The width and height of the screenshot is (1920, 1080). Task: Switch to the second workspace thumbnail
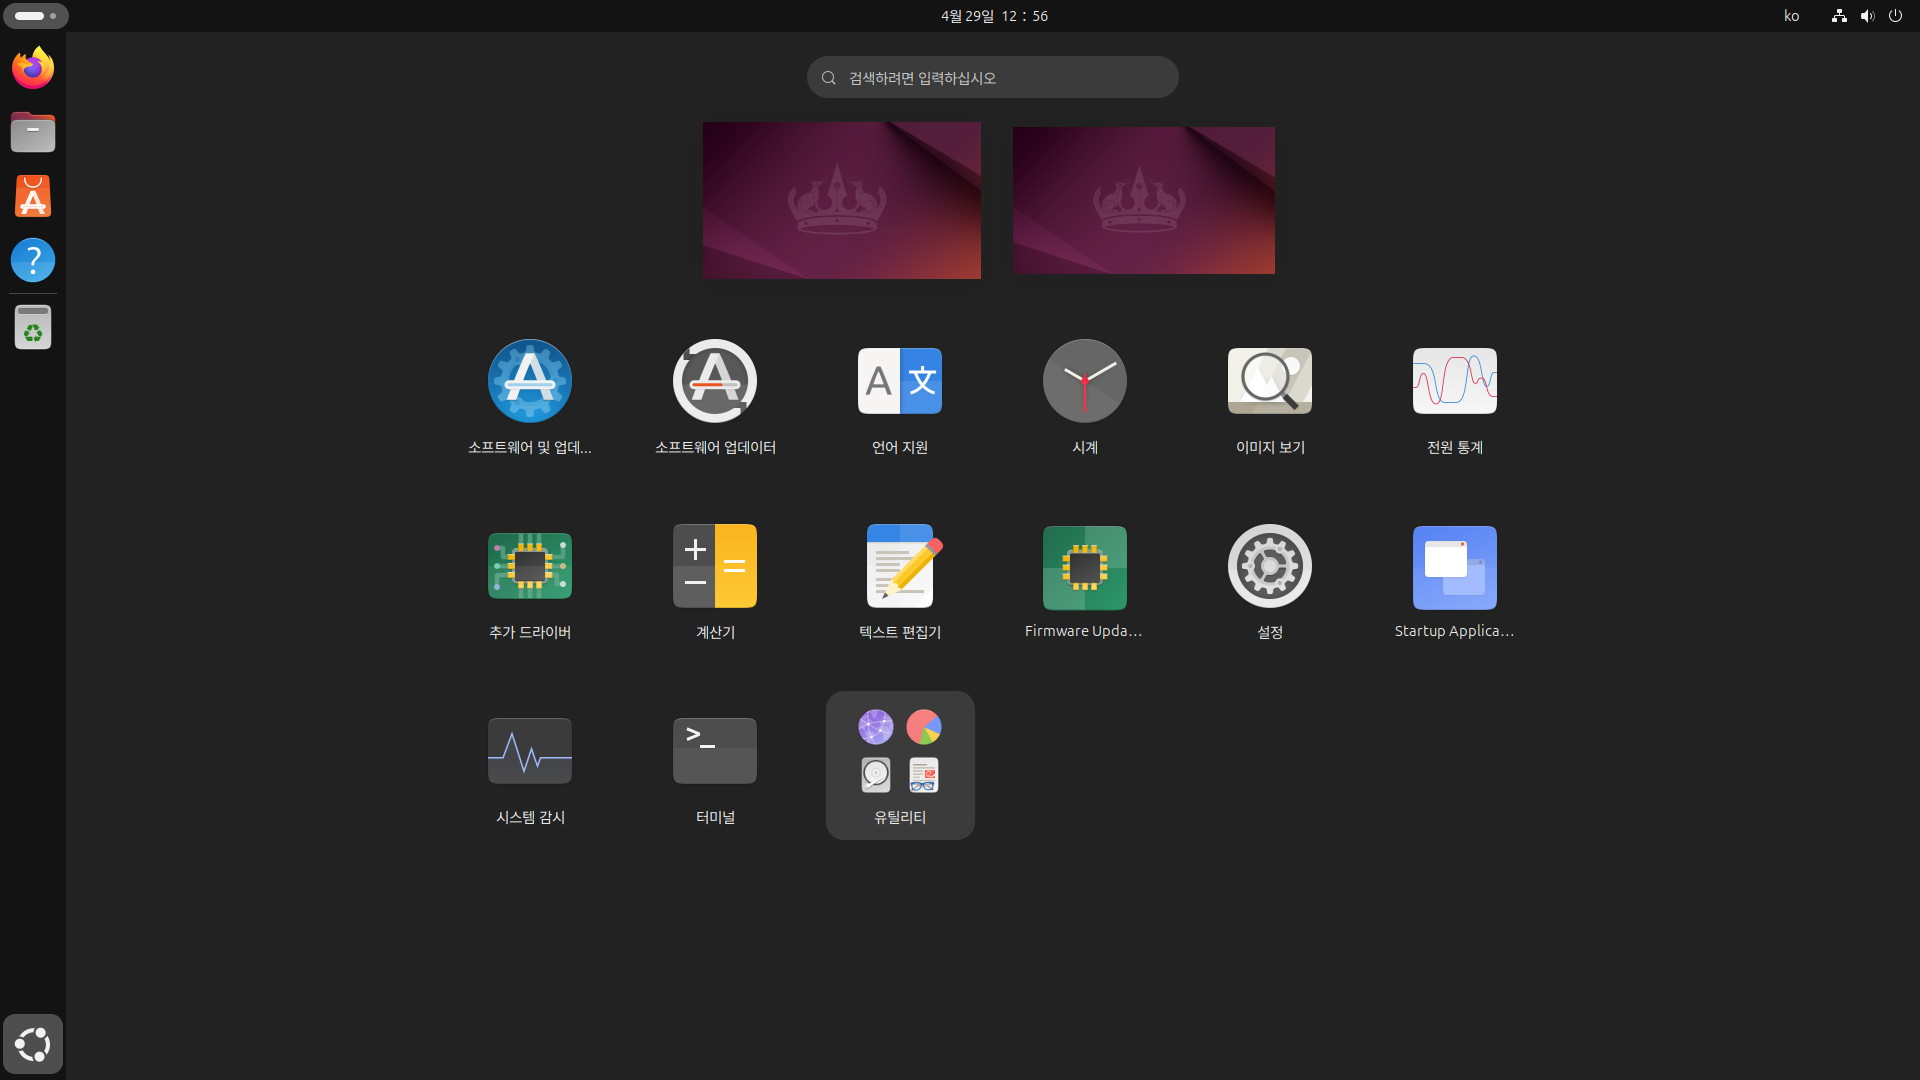coord(1143,200)
